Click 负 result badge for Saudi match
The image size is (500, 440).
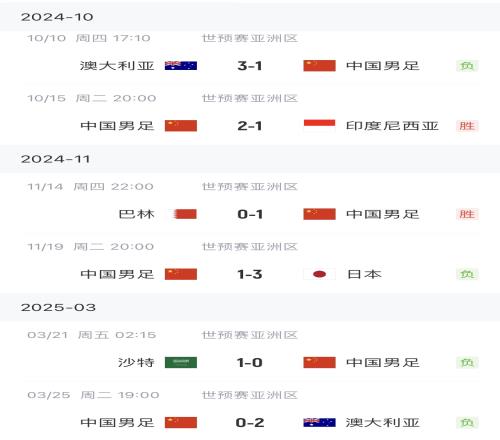coord(467,362)
